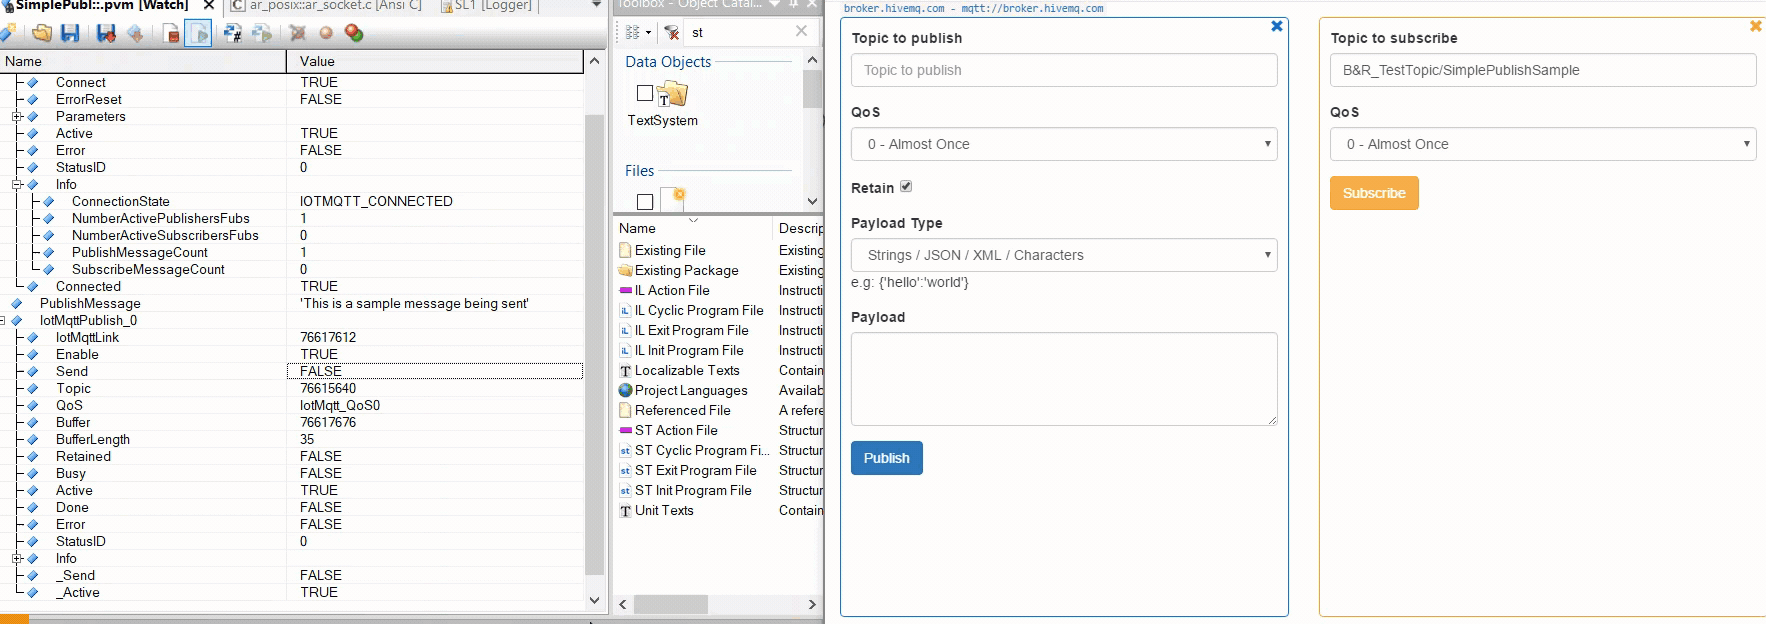Select the Send value cell showing FALSE
1766x624 pixels.
(435, 371)
